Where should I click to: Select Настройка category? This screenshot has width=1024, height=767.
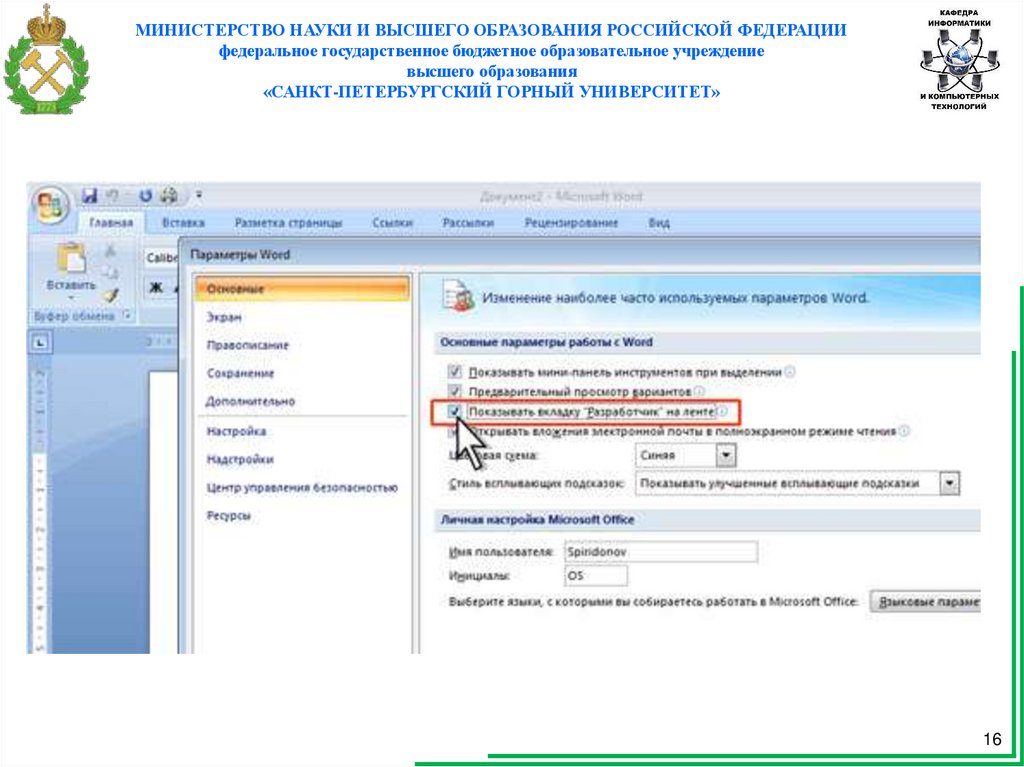coord(236,431)
